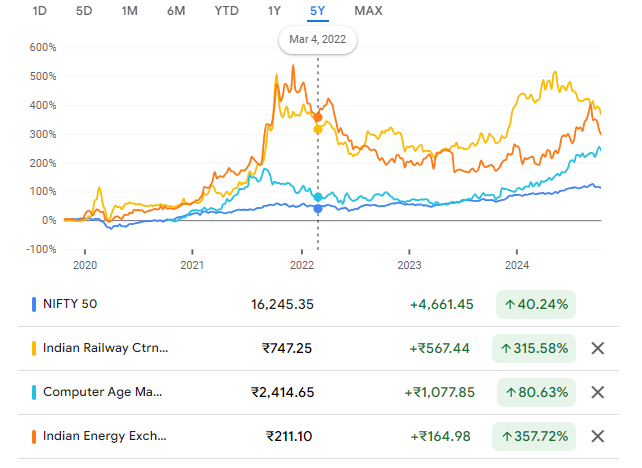Click the 200% y-axis label
This screenshot has height=468, width=642.
tap(43, 163)
